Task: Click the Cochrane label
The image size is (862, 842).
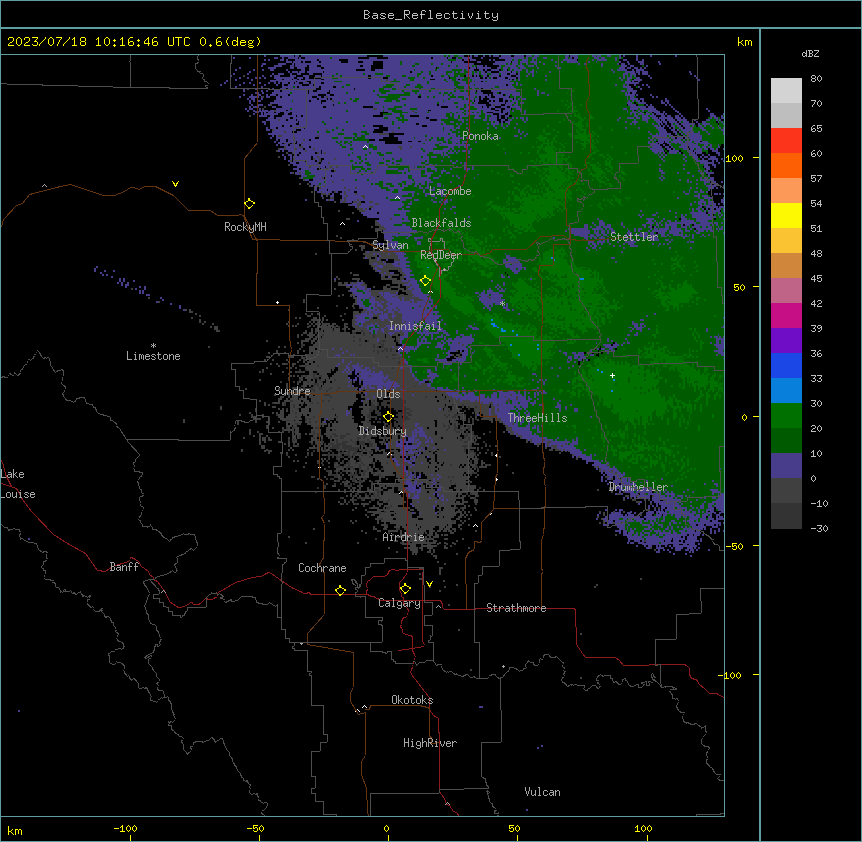Action: [322, 568]
